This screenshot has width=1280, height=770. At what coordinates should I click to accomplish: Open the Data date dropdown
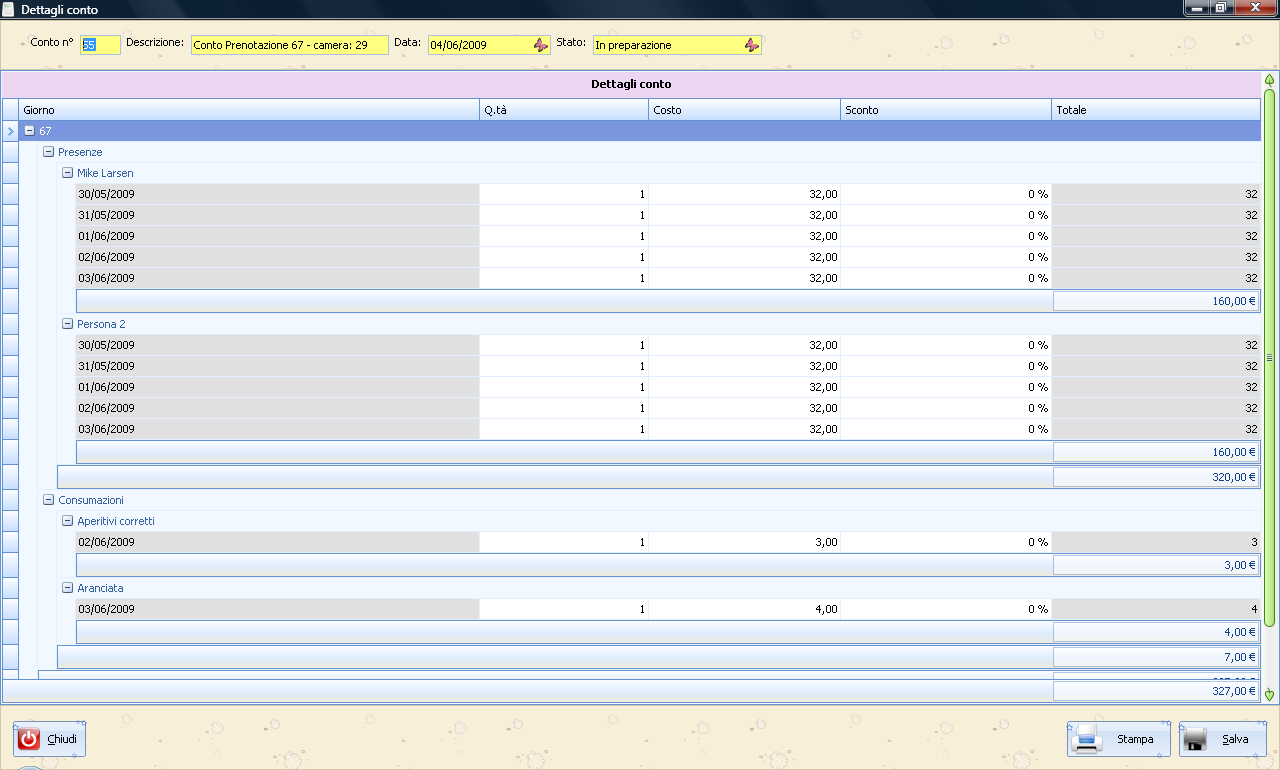540,45
